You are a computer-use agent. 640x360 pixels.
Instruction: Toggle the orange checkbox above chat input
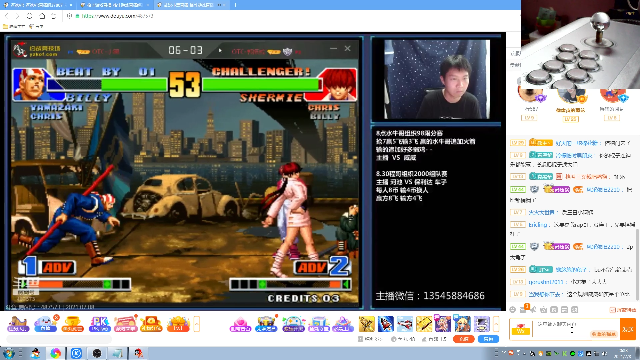[x=612, y=310]
